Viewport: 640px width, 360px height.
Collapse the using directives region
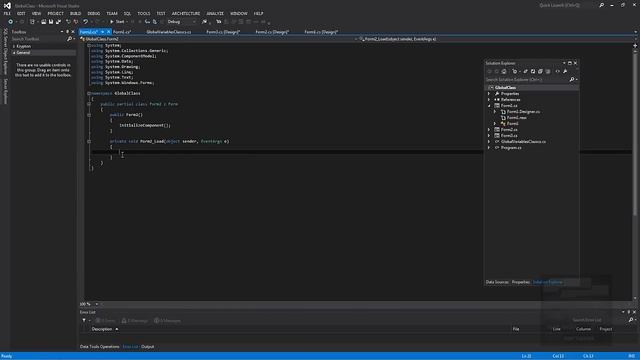89,45
